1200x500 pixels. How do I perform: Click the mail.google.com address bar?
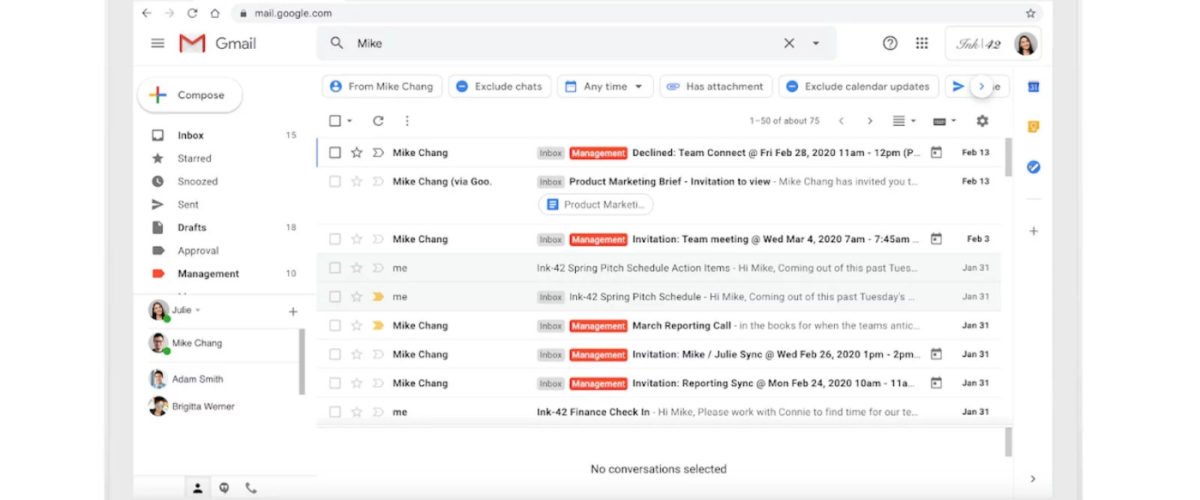coord(638,13)
